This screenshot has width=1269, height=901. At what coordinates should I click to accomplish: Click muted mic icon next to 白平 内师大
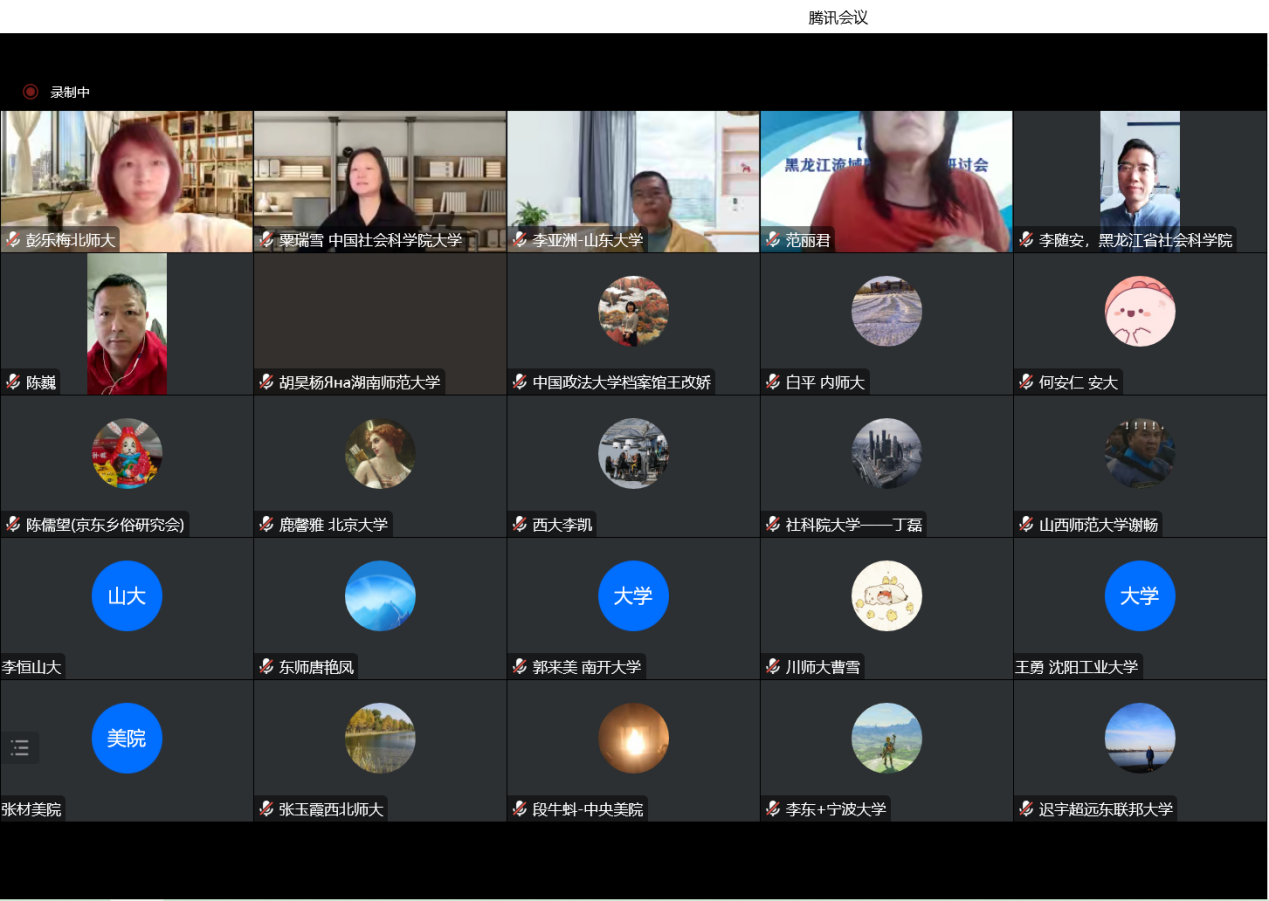(773, 382)
